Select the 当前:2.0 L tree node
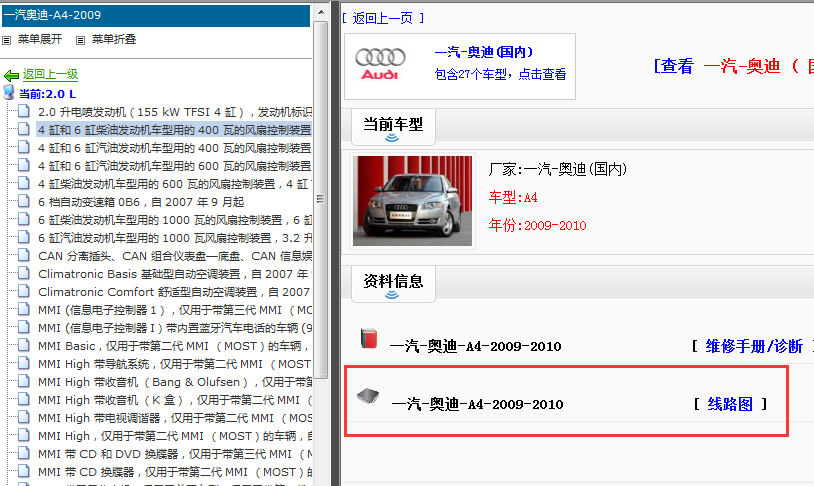 [x=47, y=94]
